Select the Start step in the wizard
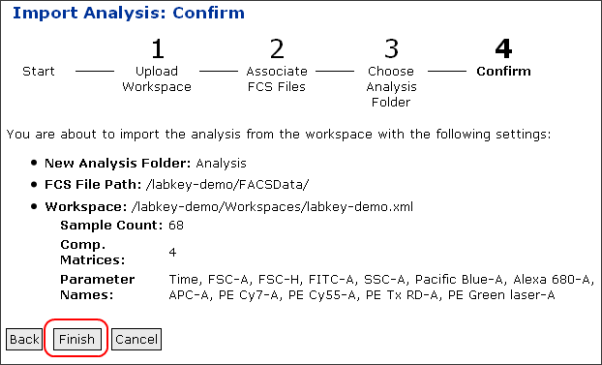The width and height of the screenshot is (602, 365). [x=38, y=71]
